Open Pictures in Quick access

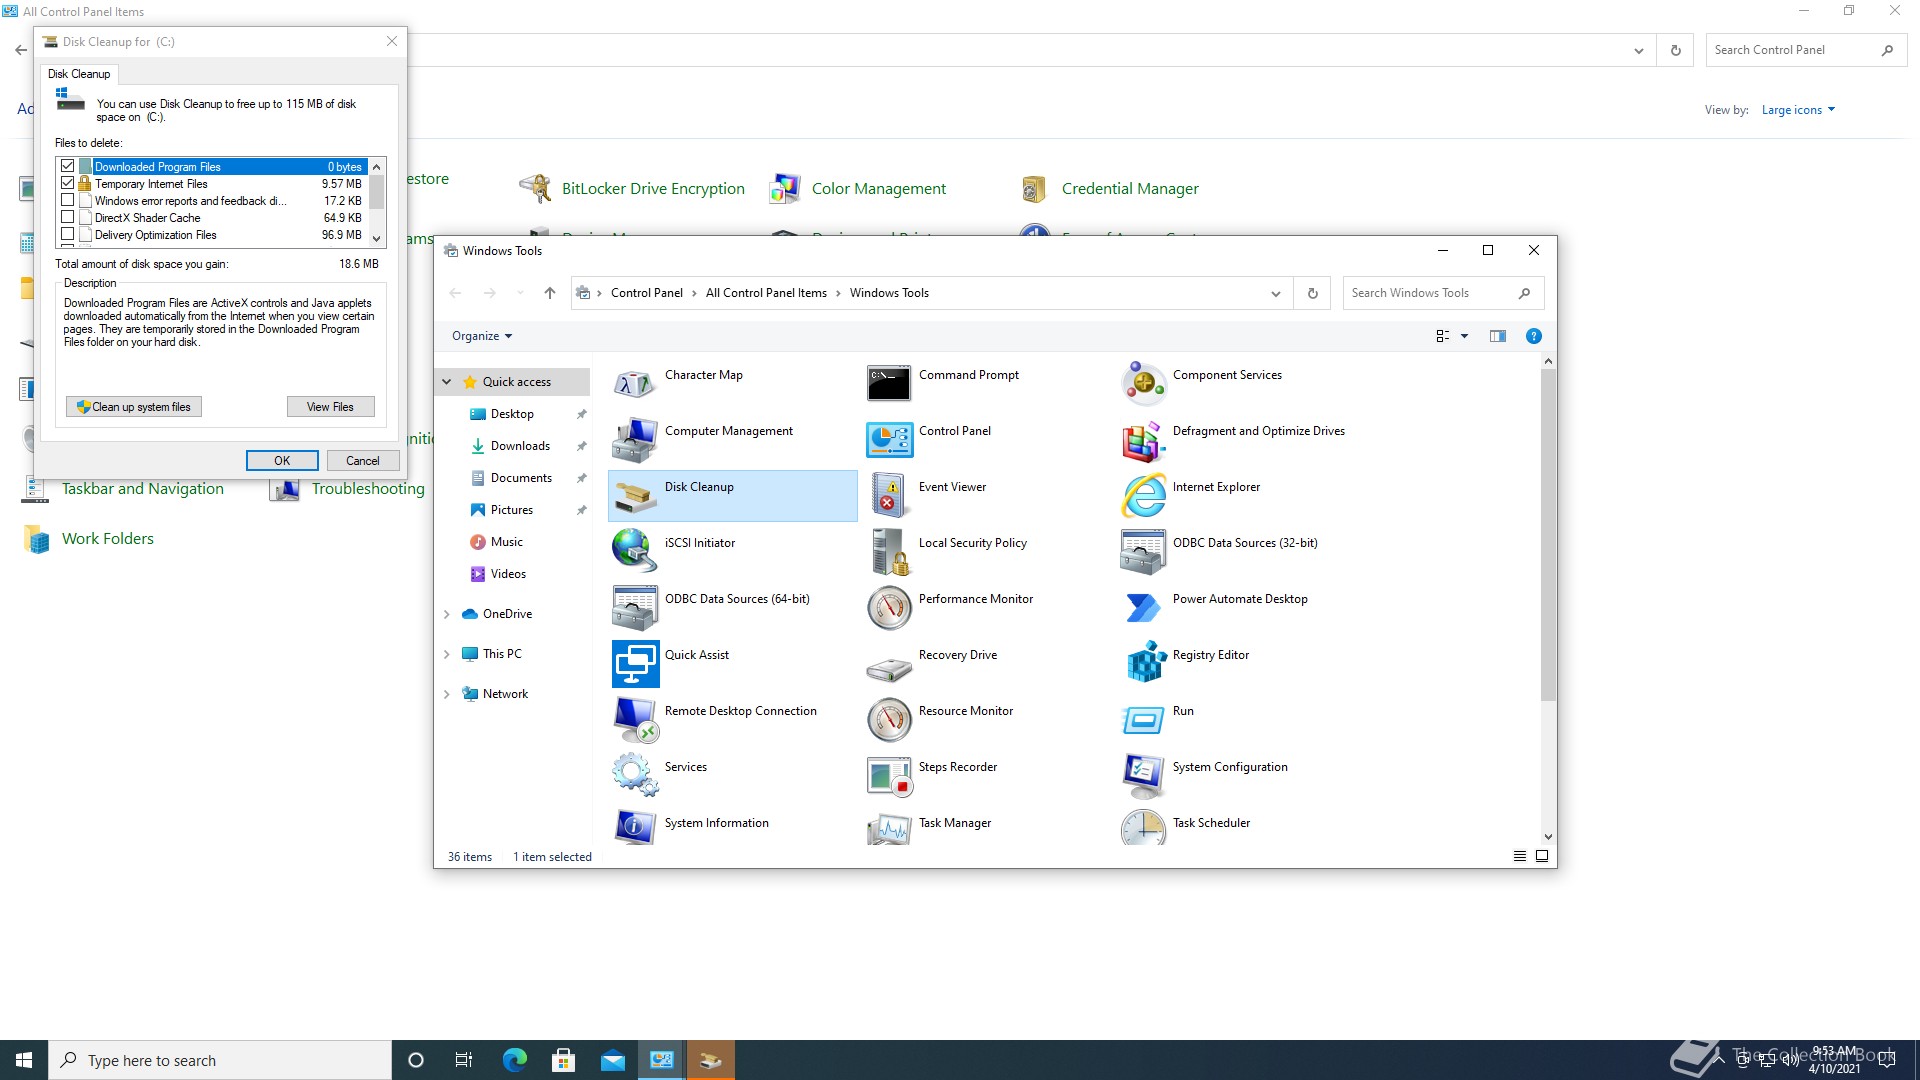(512, 510)
